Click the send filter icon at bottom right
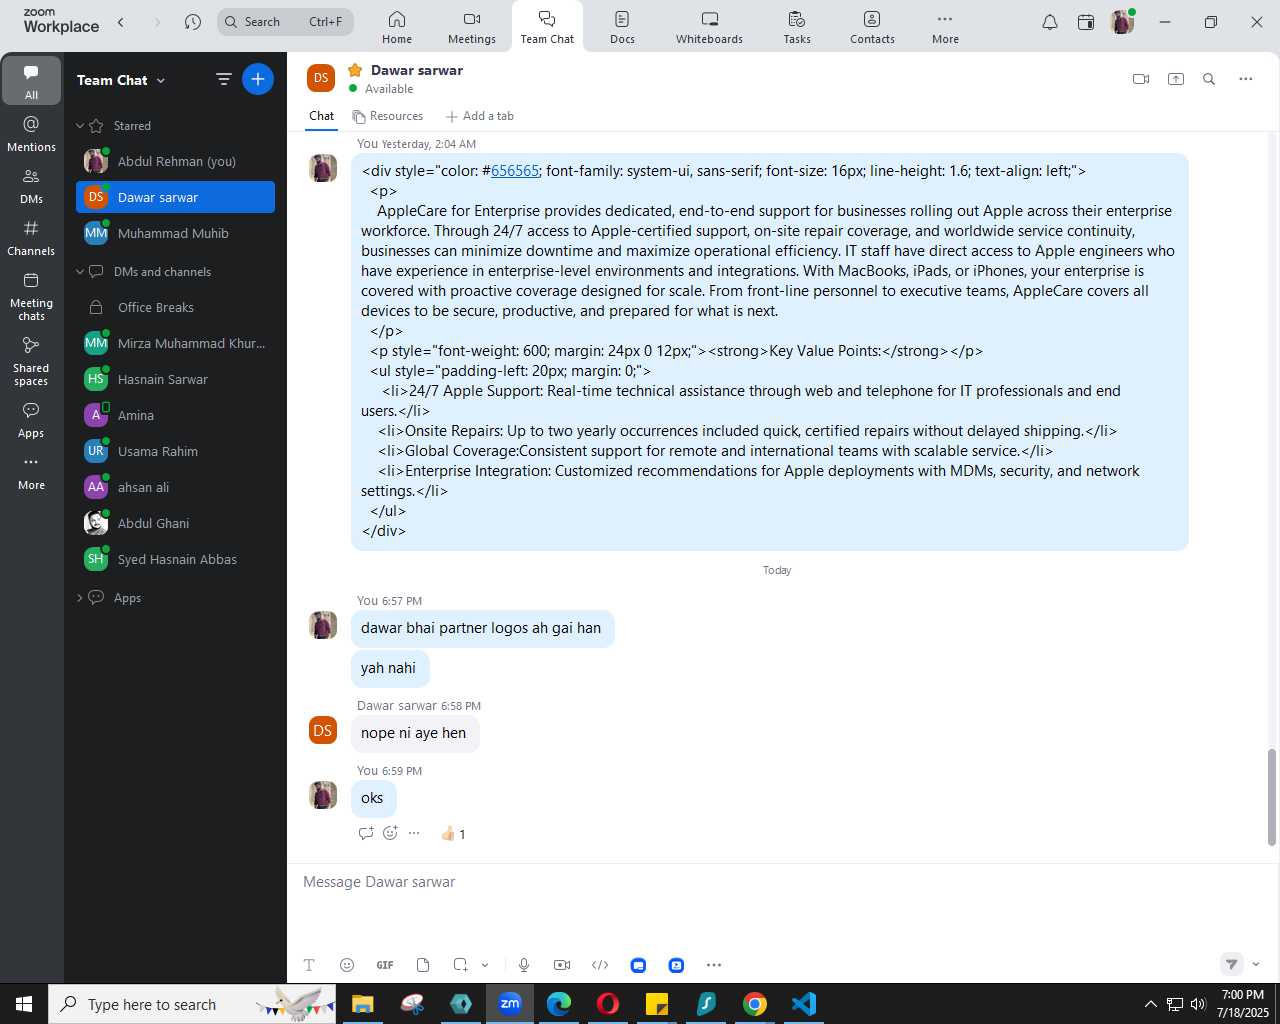 1232,964
